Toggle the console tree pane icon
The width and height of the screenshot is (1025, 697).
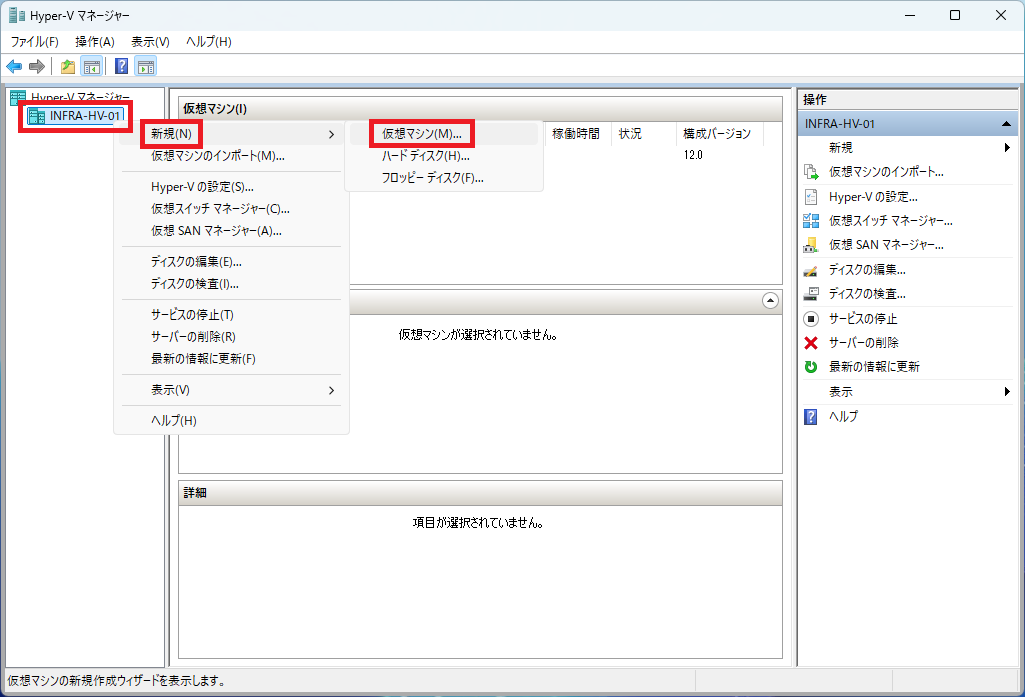click(x=92, y=66)
